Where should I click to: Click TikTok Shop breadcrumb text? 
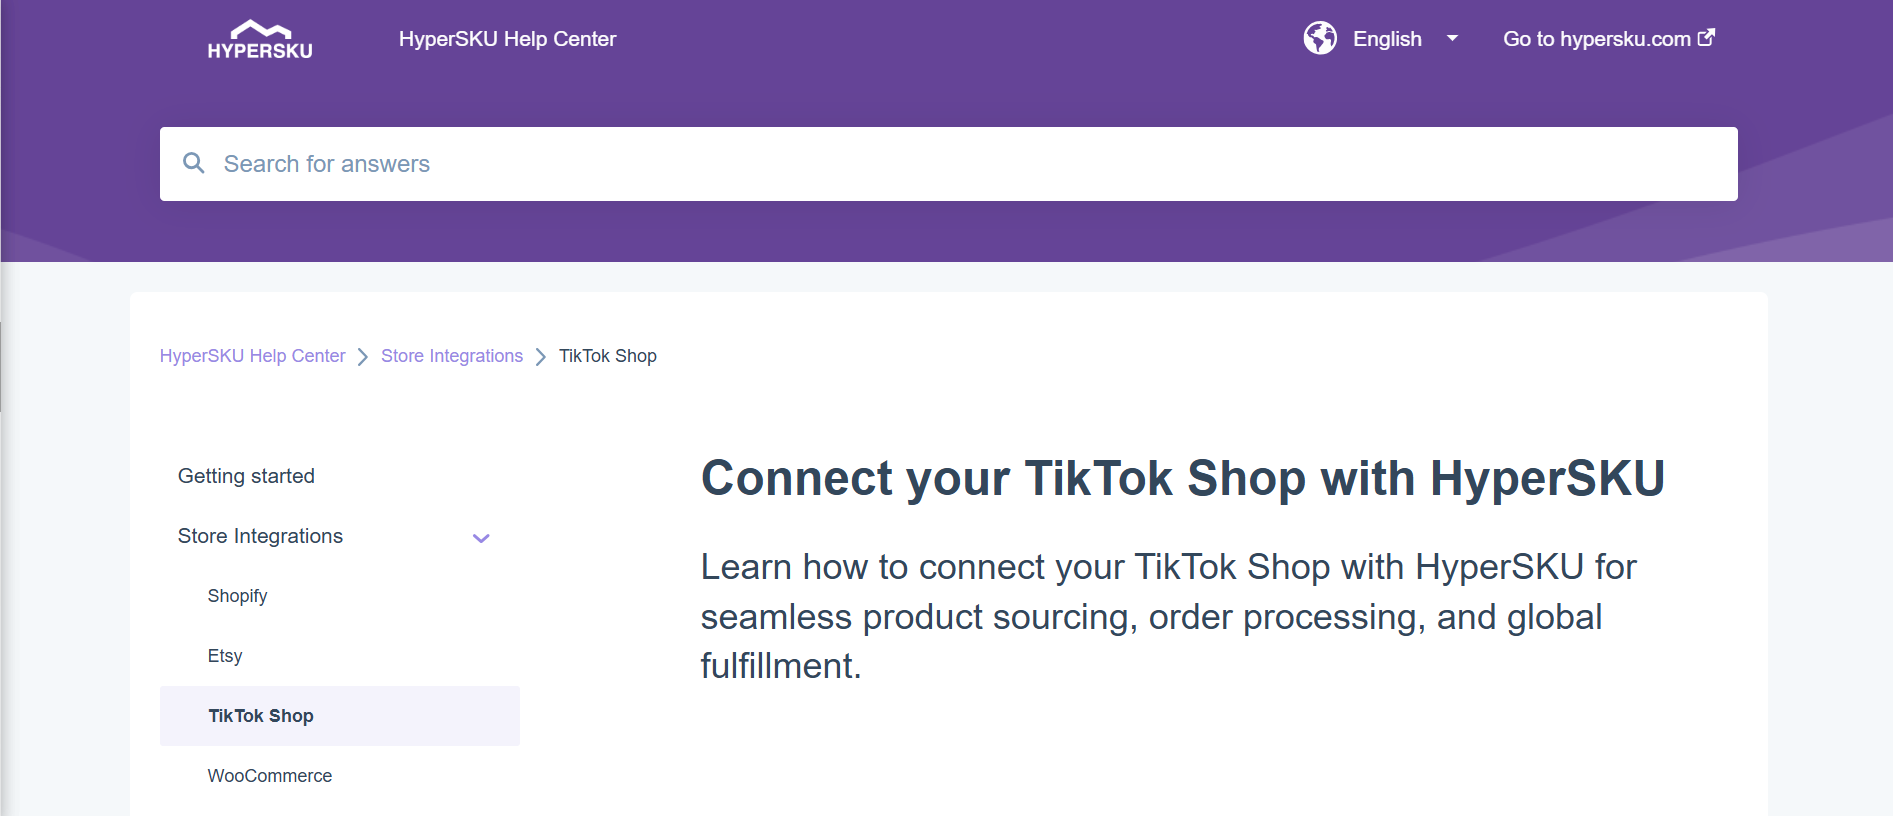pos(608,356)
